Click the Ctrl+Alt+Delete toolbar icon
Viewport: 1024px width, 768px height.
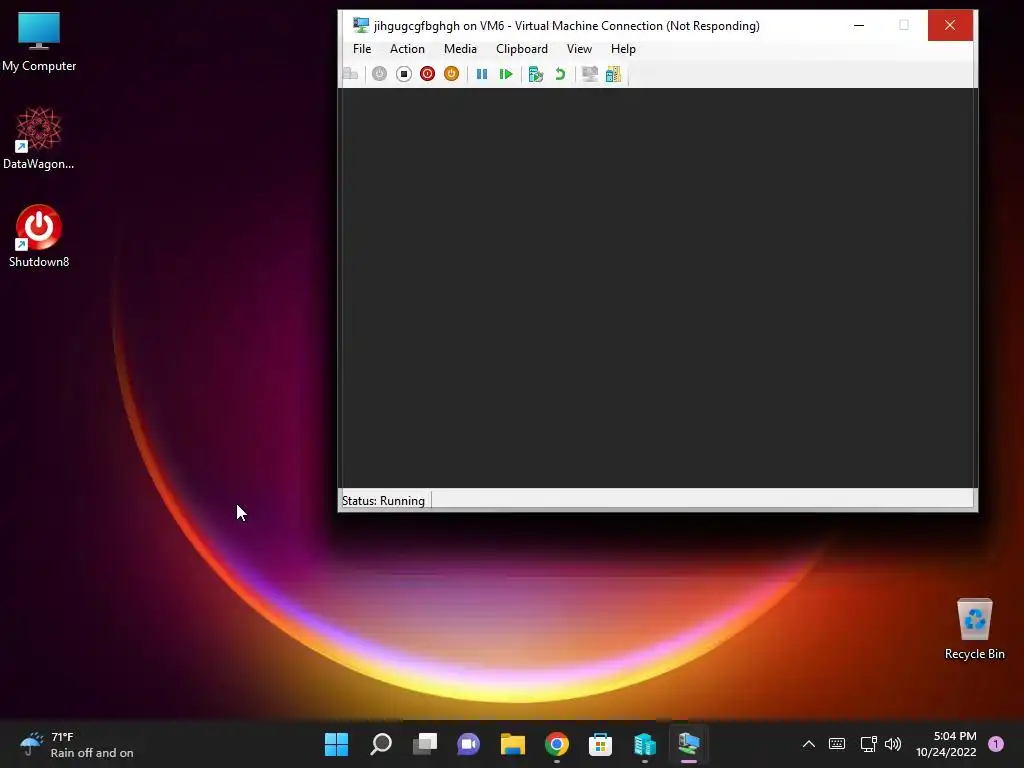coord(351,74)
